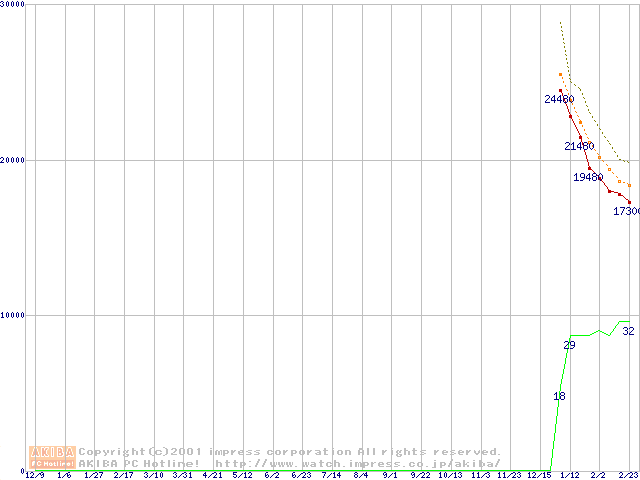Click the shop count label 32

(628, 331)
